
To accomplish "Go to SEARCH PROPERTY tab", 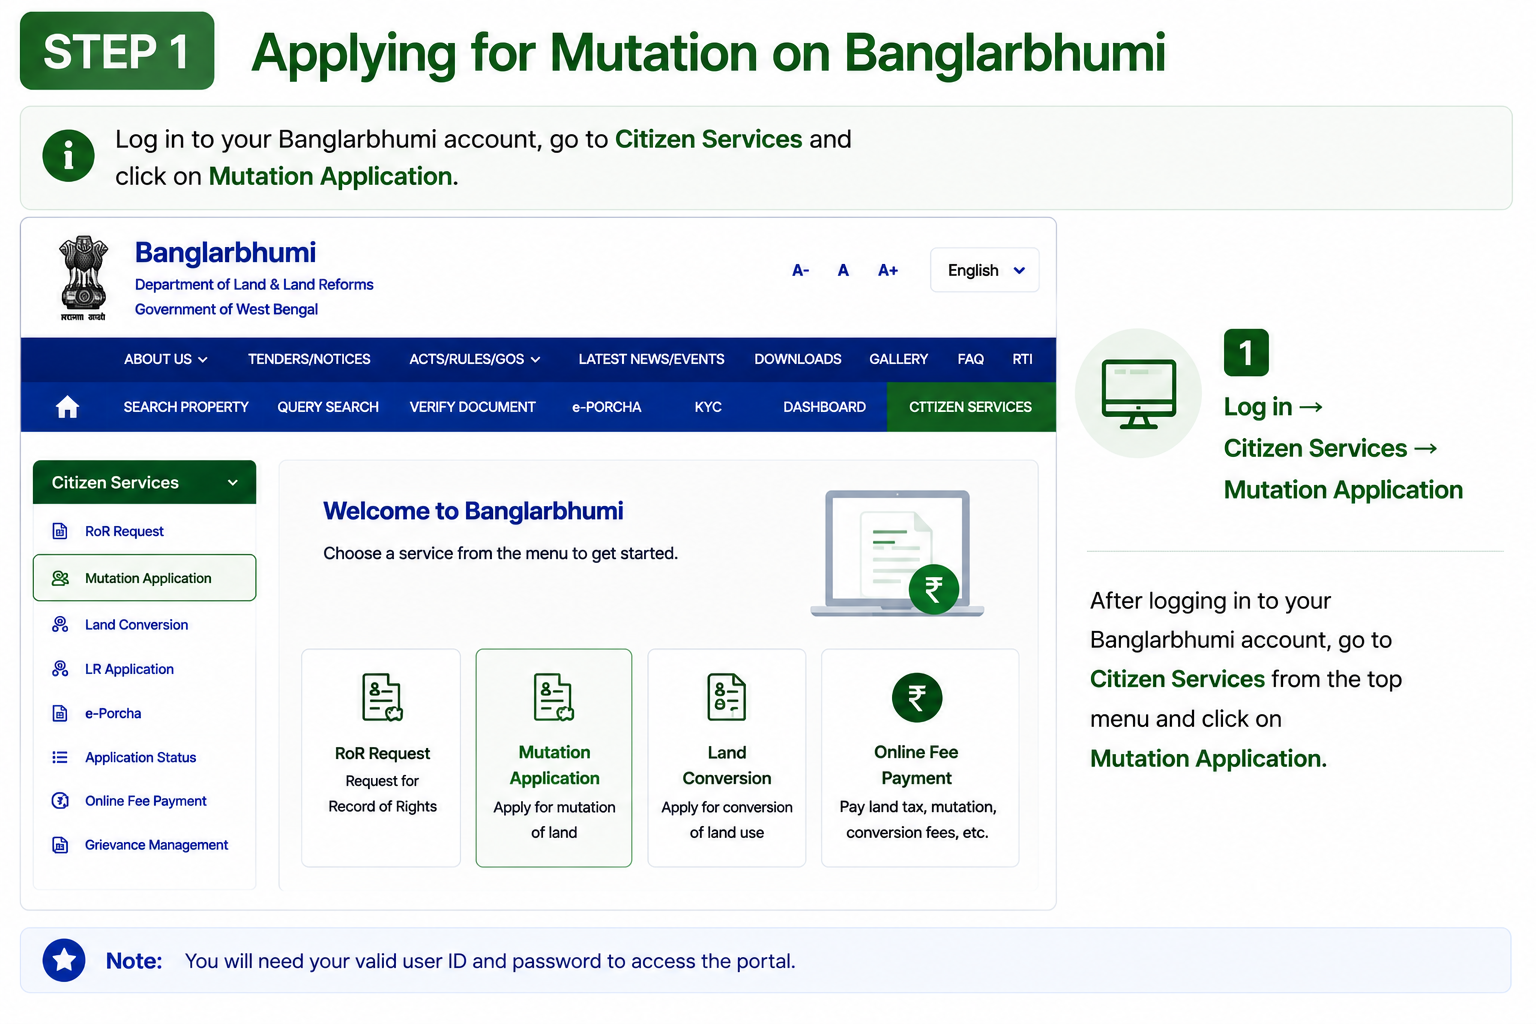I will pos(186,407).
